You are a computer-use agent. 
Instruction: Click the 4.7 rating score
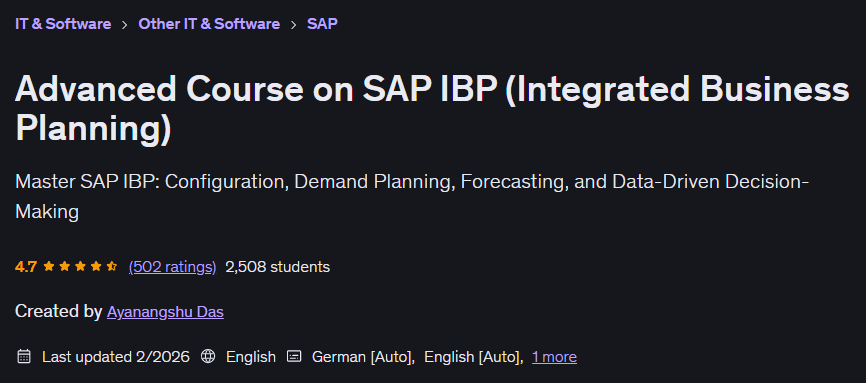tap(26, 267)
